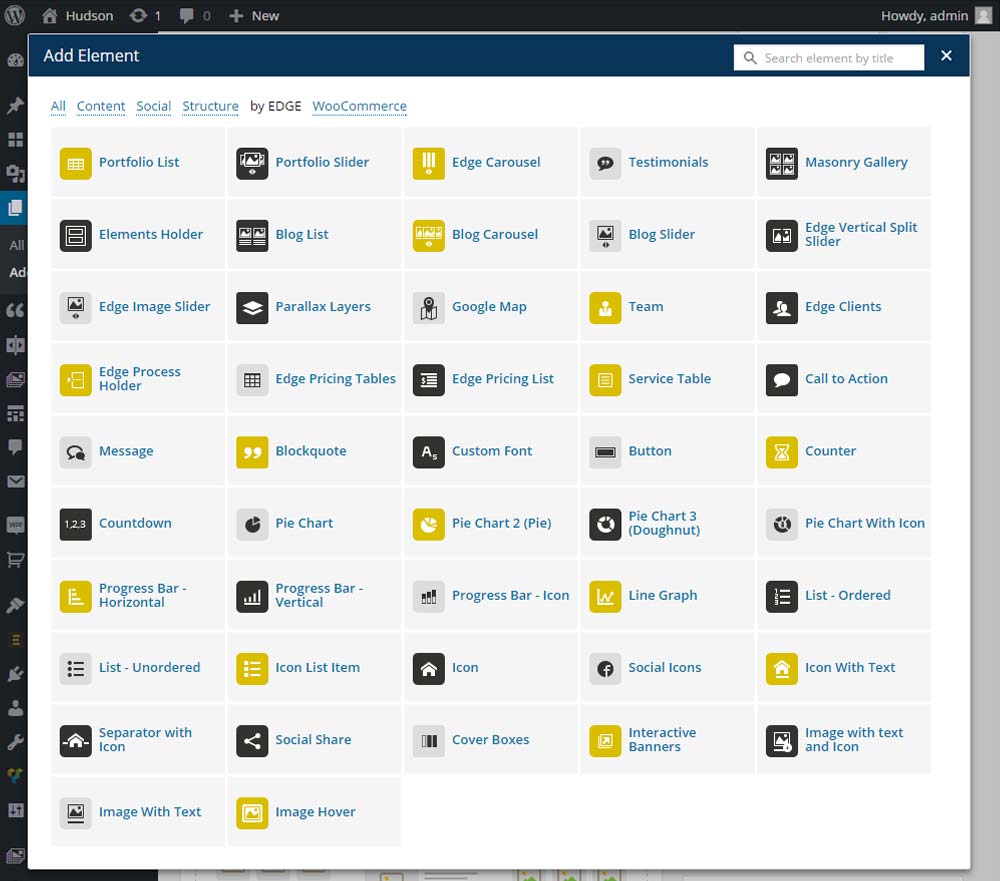Insert the Progress Bar - Horizontal element
The height and width of the screenshot is (881, 1000).
pyautogui.click(x=138, y=595)
